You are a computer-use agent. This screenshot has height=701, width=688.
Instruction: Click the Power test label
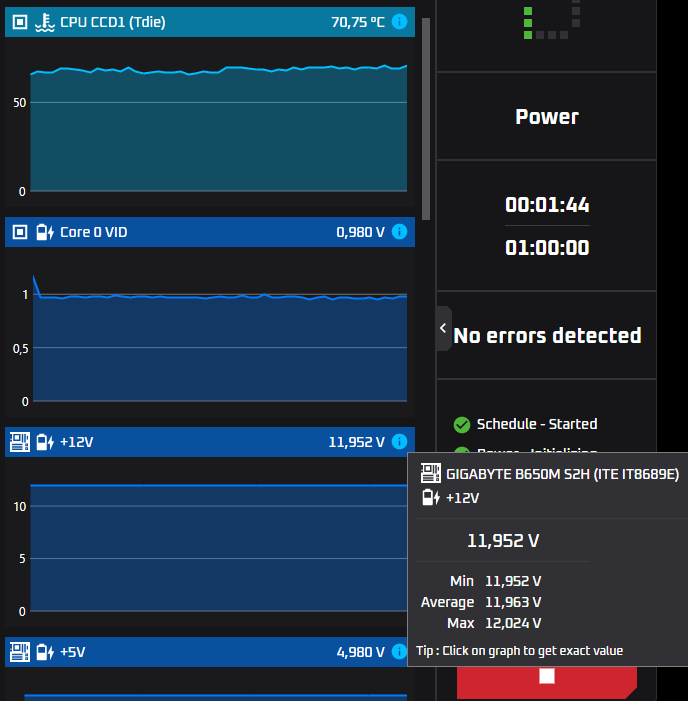pos(547,117)
